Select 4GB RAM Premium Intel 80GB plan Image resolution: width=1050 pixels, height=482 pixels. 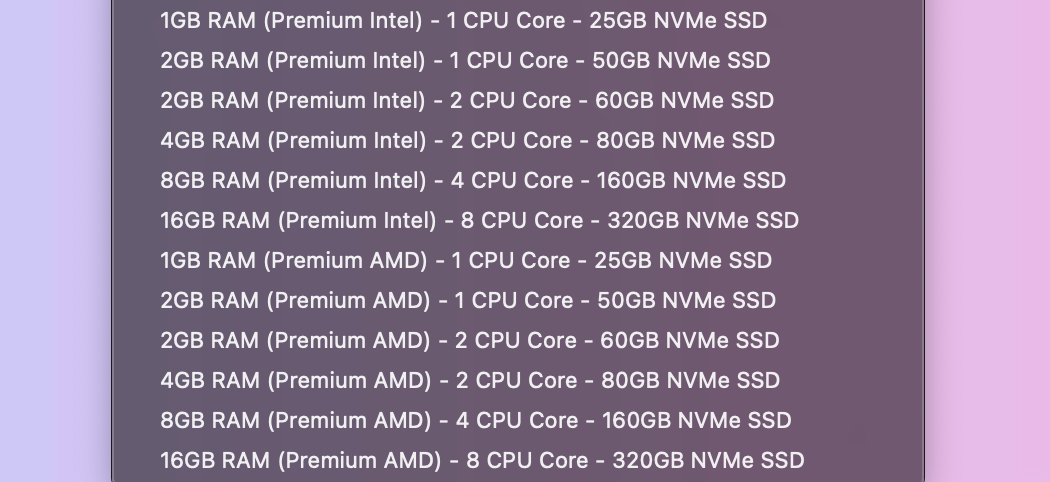point(467,140)
